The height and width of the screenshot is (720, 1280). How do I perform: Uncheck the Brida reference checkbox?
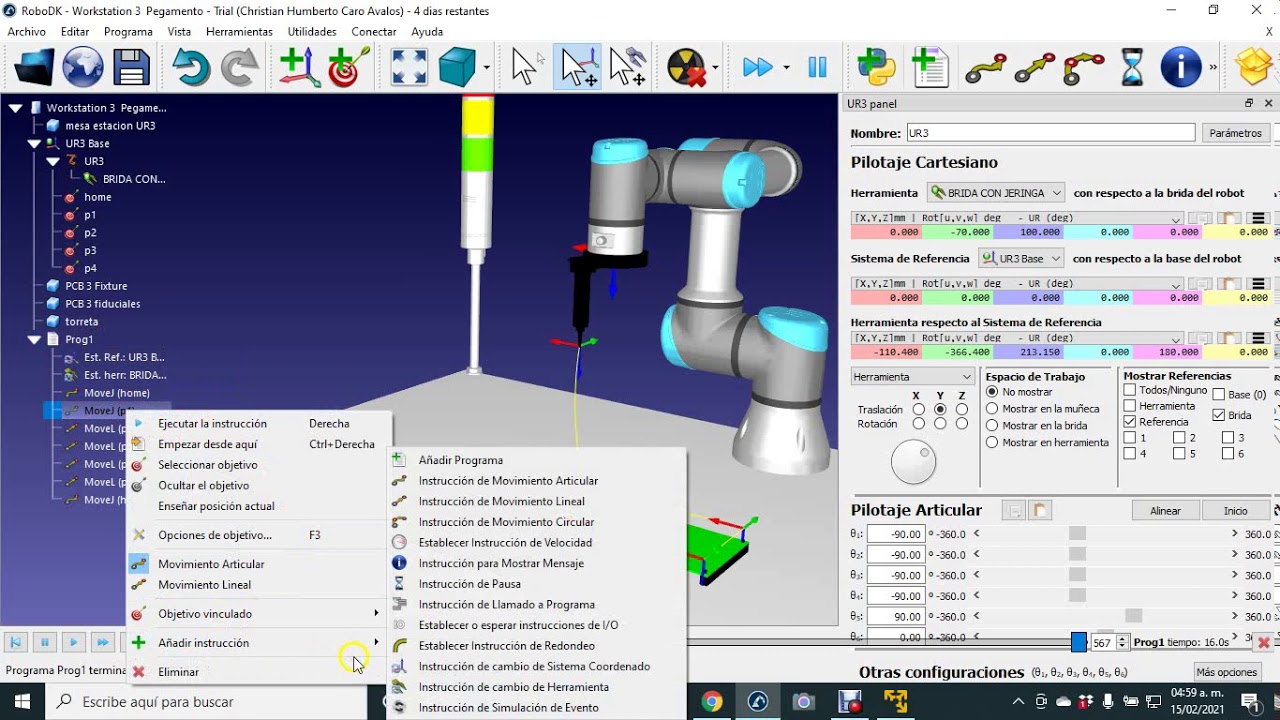point(1218,415)
